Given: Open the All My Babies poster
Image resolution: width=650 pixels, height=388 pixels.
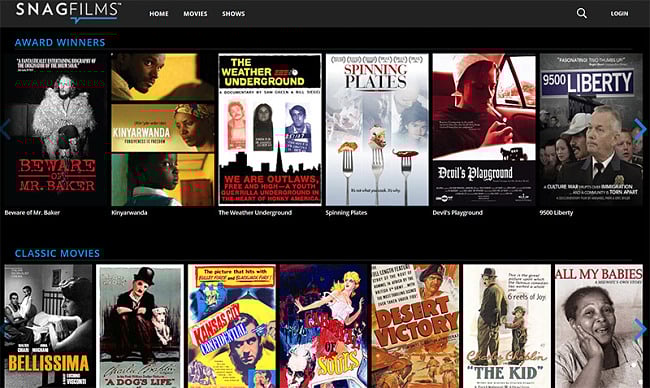Looking at the screenshot, I should click(x=599, y=326).
